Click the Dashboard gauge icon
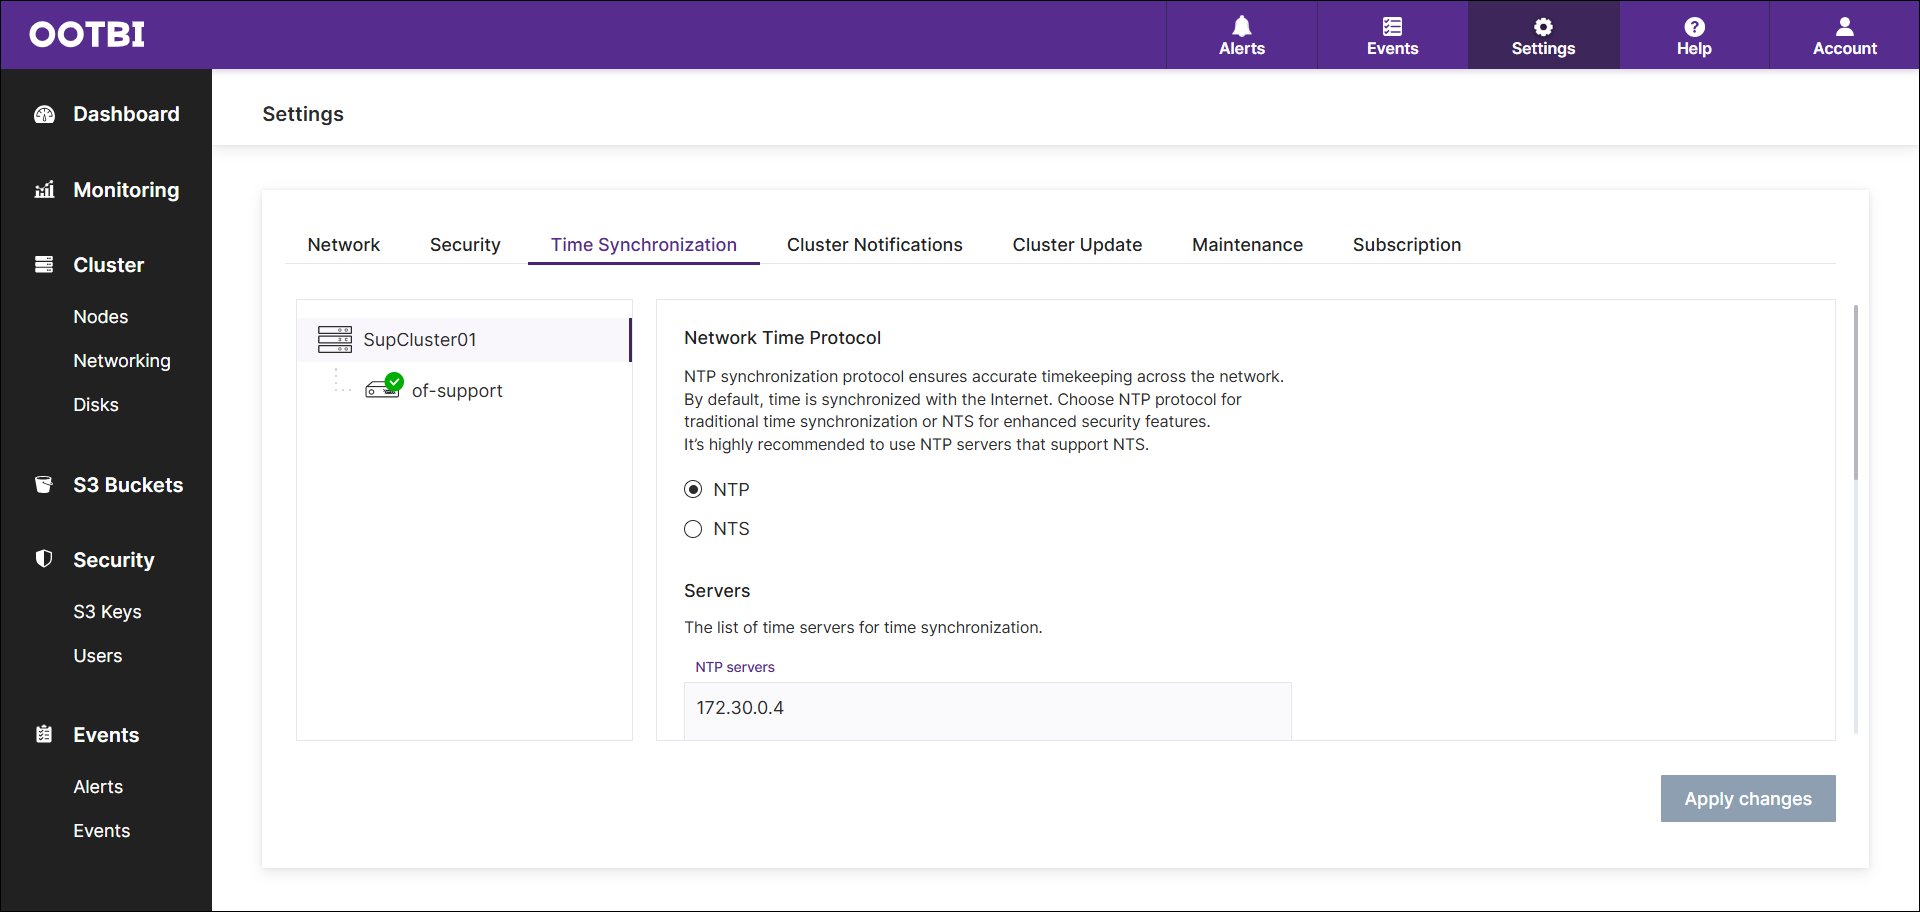The image size is (1920, 912). (x=44, y=114)
